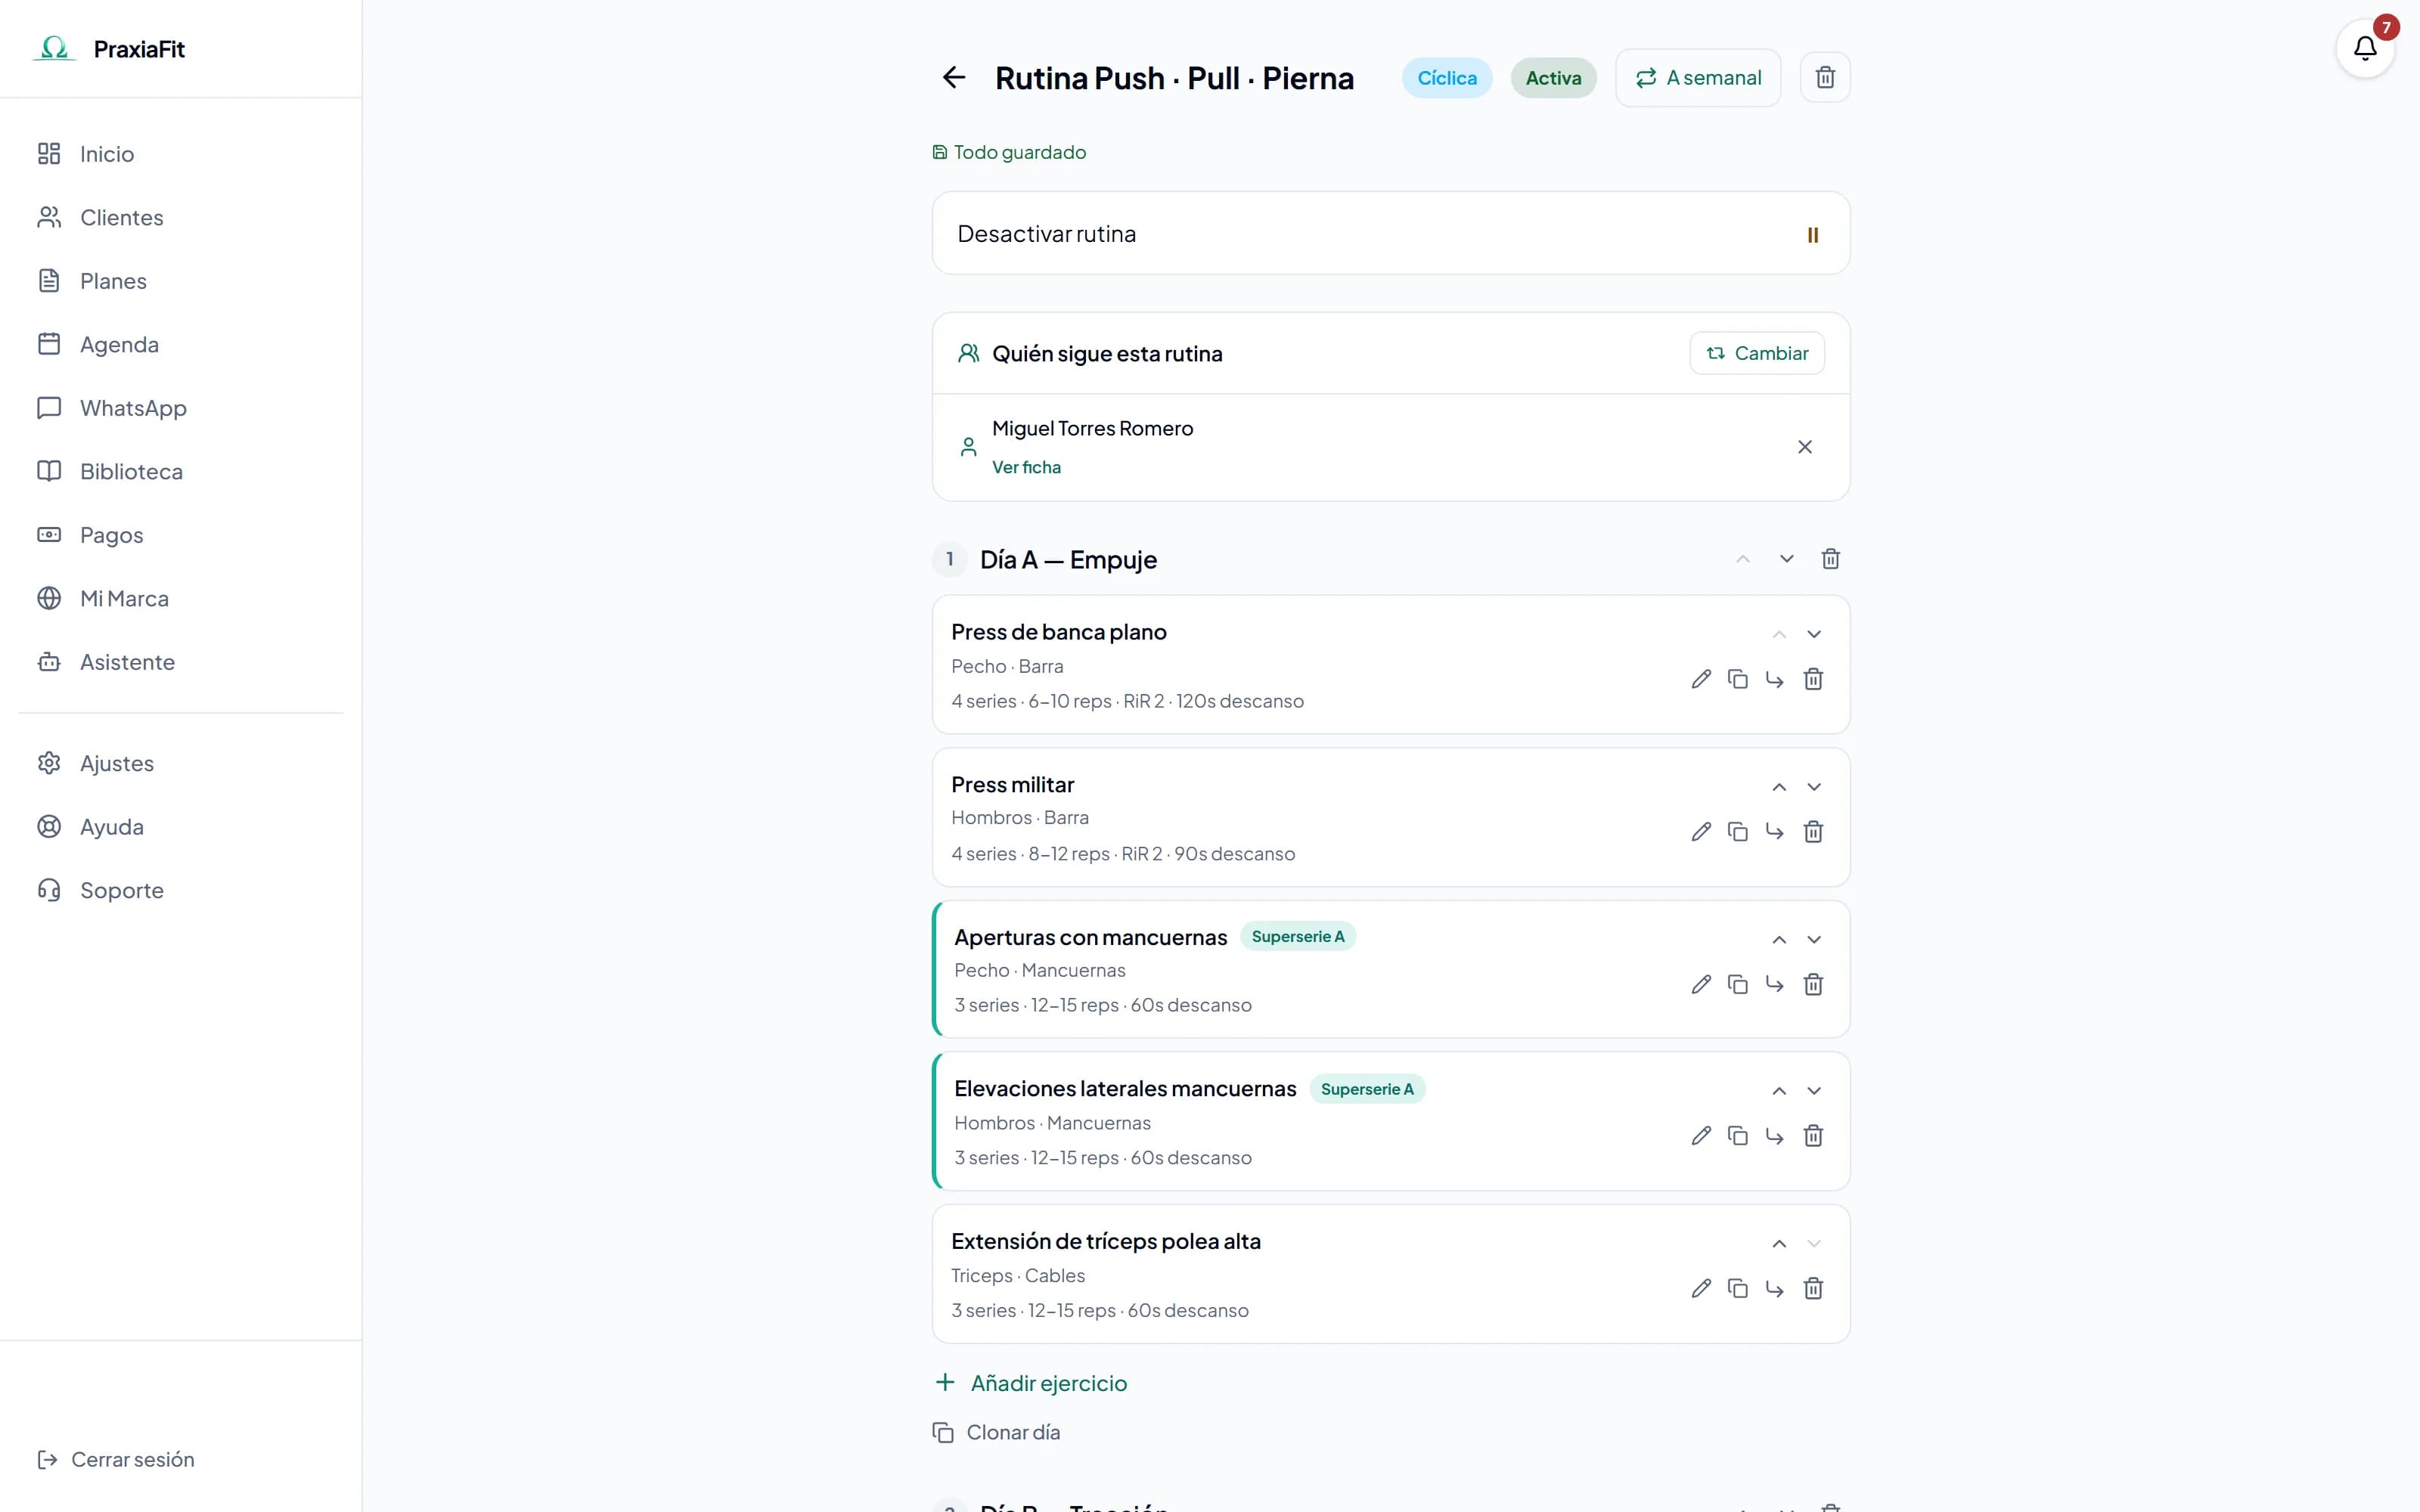Open the Biblioteca section

181,472
